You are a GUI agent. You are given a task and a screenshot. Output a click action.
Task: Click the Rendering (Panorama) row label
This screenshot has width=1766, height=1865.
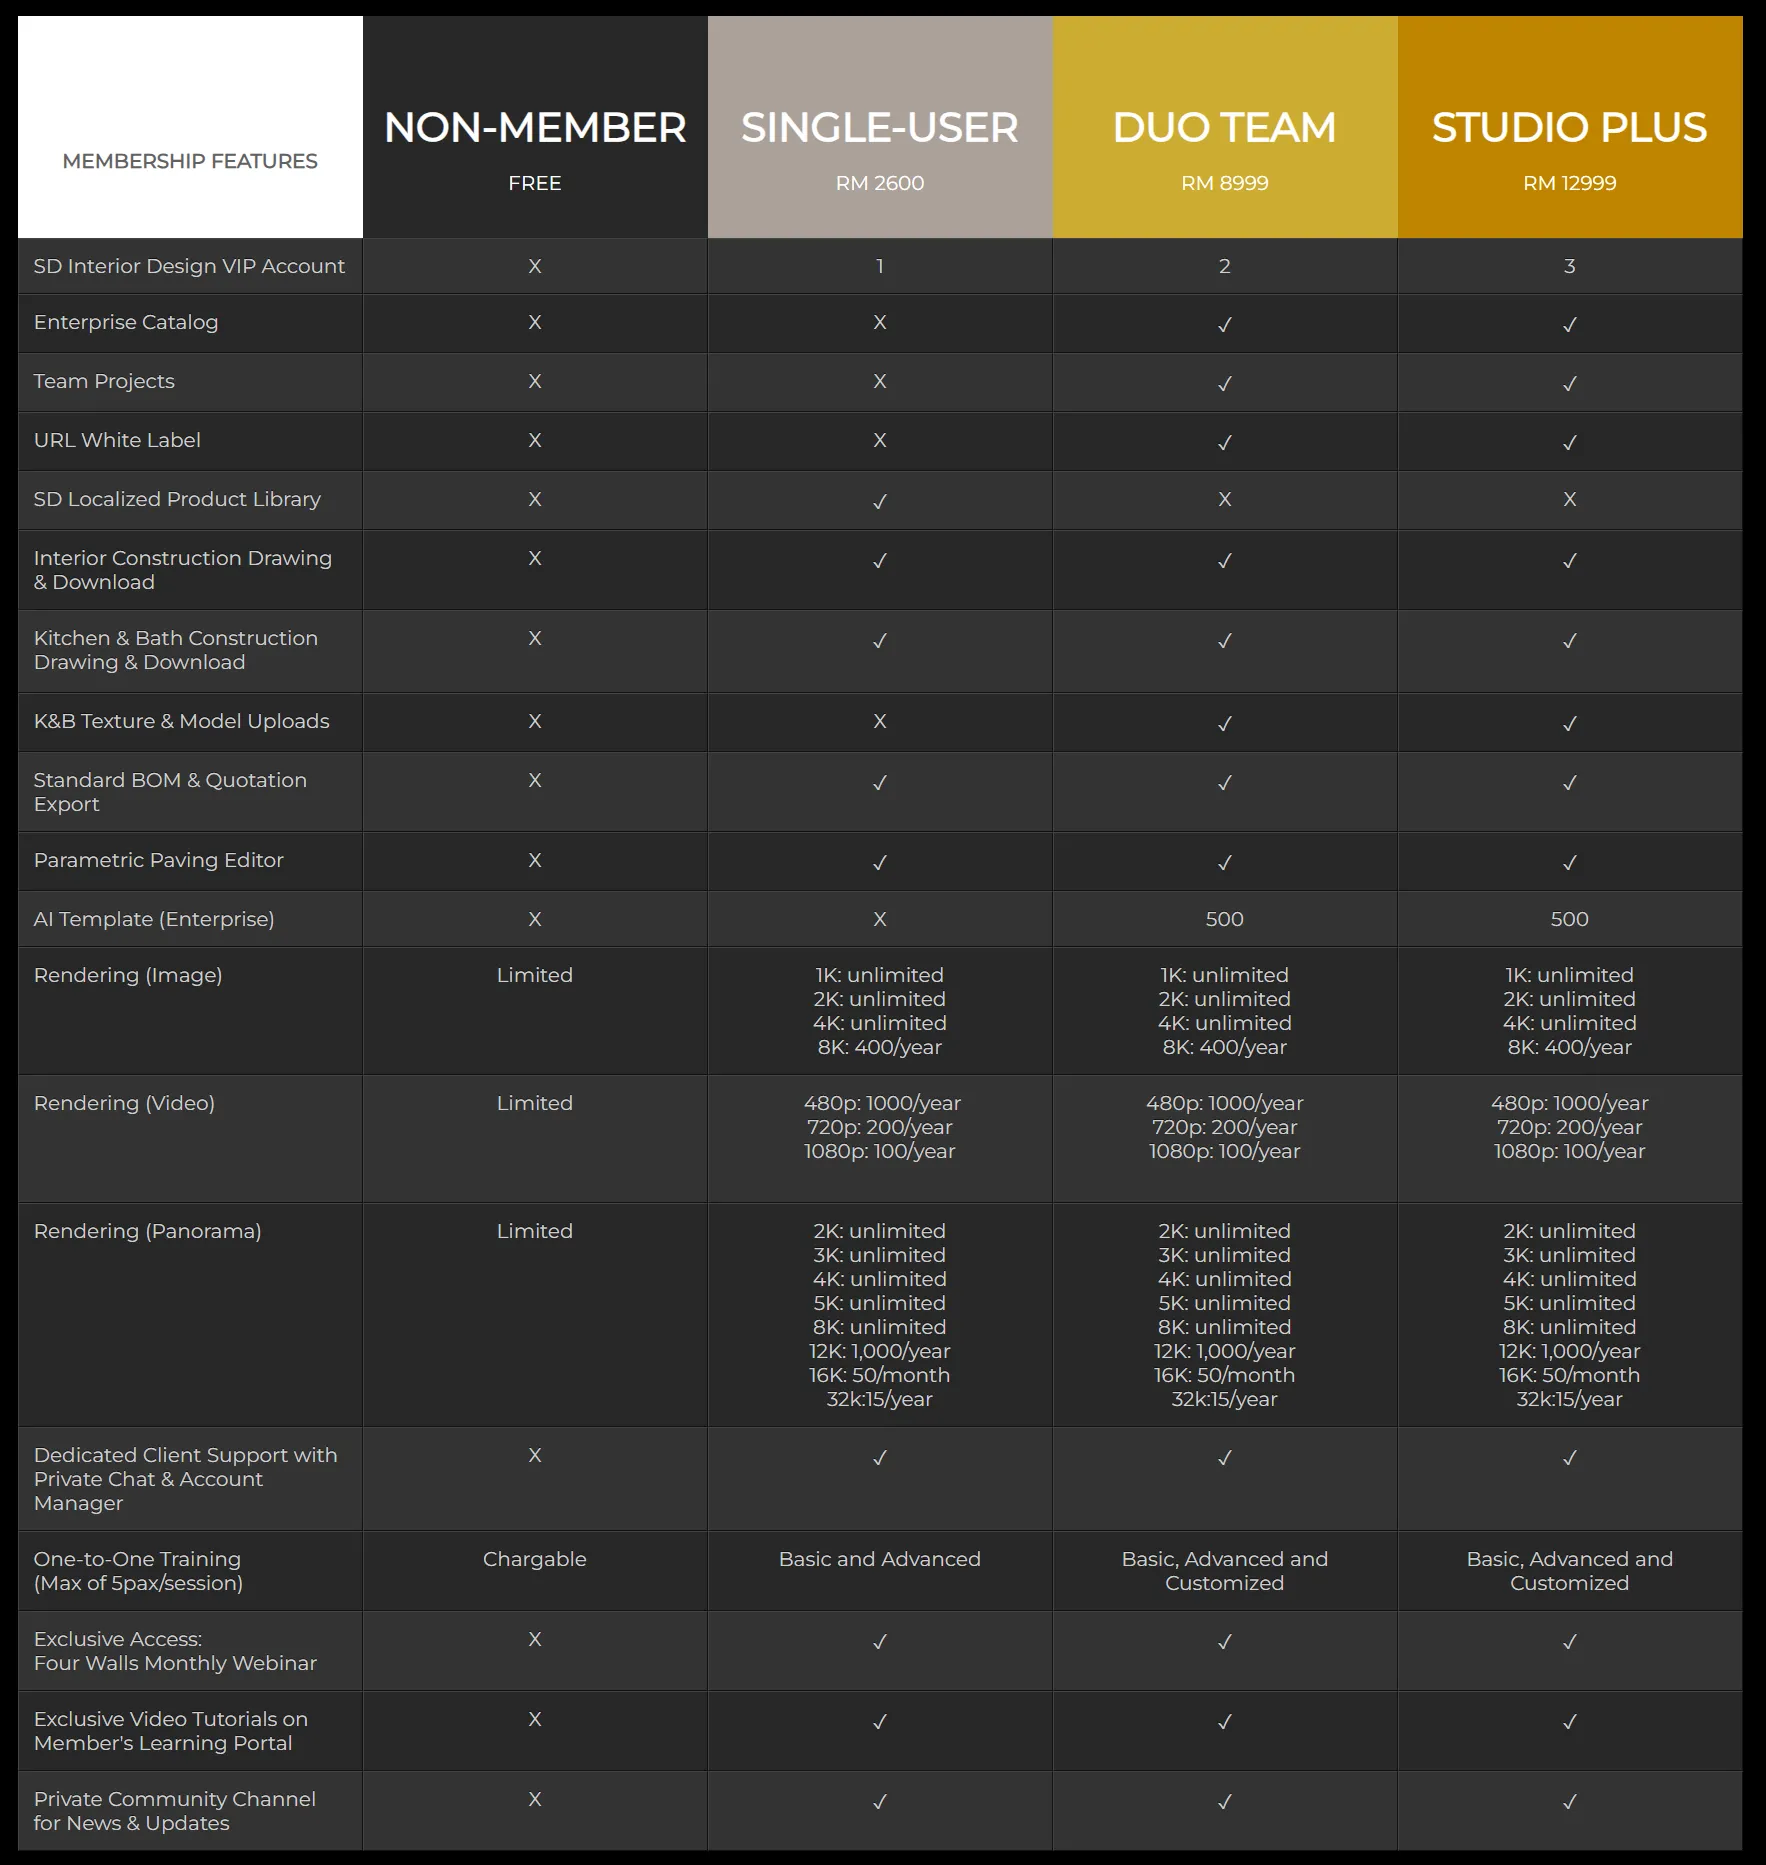(148, 1231)
